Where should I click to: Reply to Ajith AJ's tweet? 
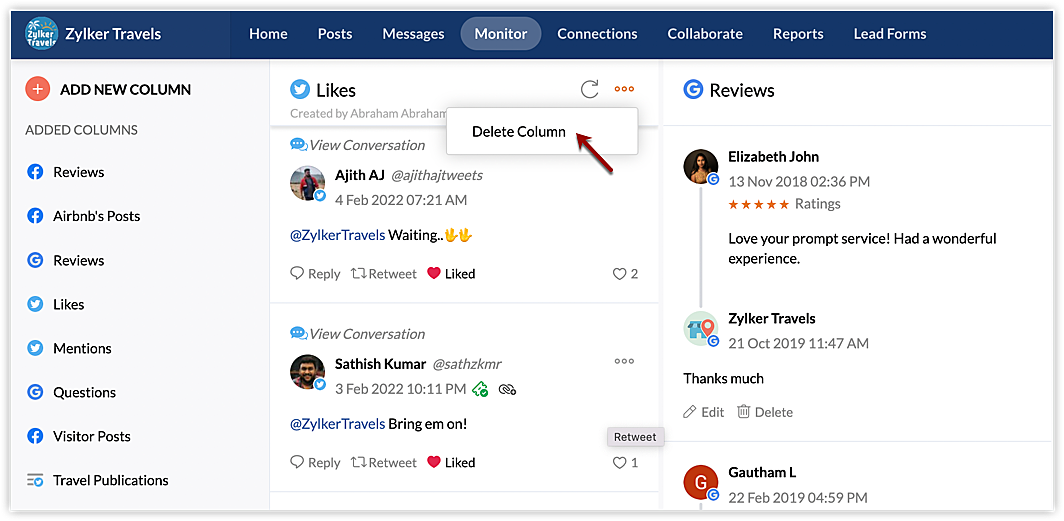tap(316, 274)
